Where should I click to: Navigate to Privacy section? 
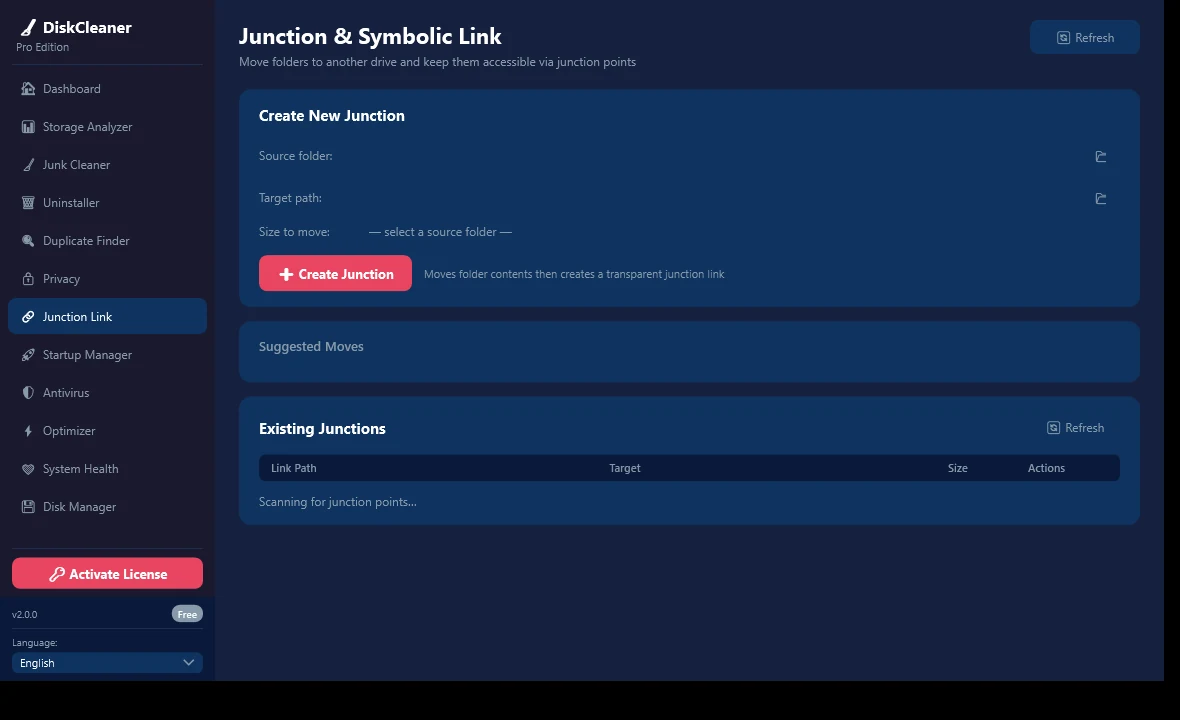[107, 278]
